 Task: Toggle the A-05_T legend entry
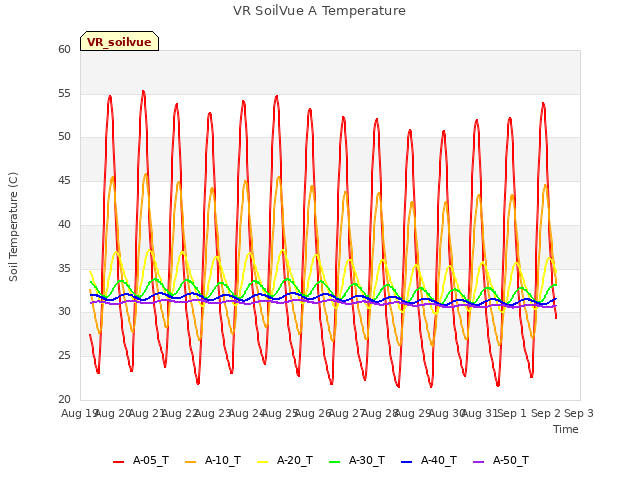coord(141,461)
